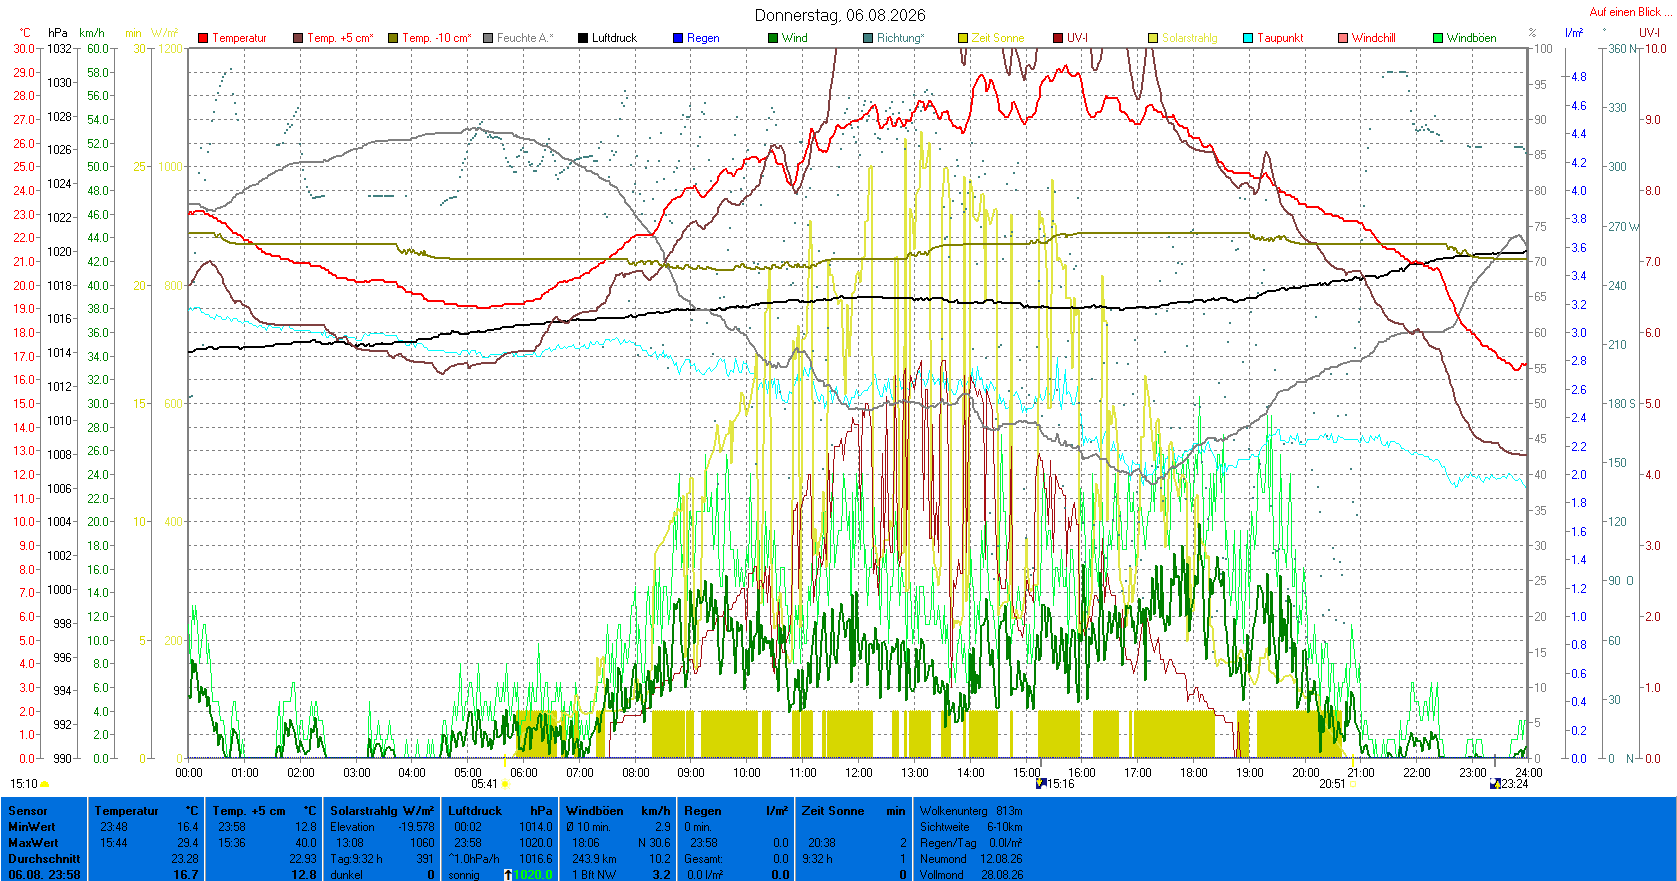Screen dimensions: 1677x881
Task: Click the wind run value '243.9 km'
Action: click(x=593, y=859)
